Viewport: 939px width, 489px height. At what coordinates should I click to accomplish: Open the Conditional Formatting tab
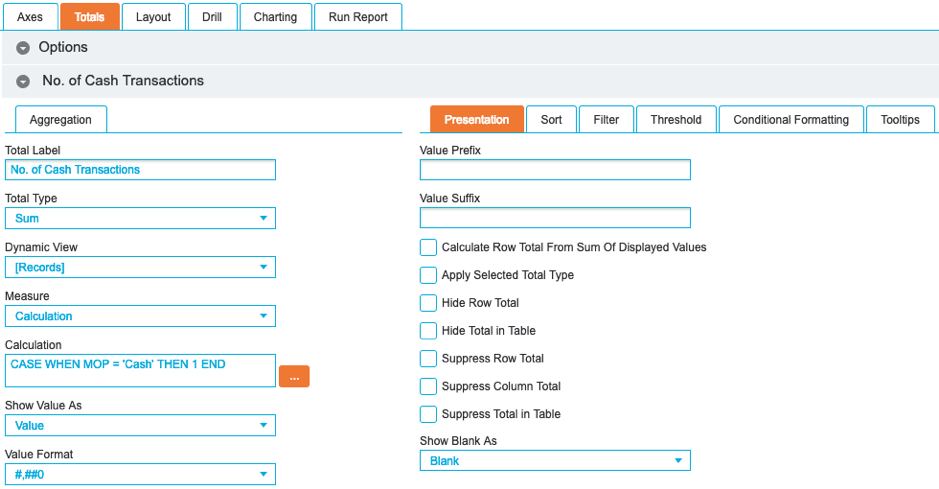[790, 120]
